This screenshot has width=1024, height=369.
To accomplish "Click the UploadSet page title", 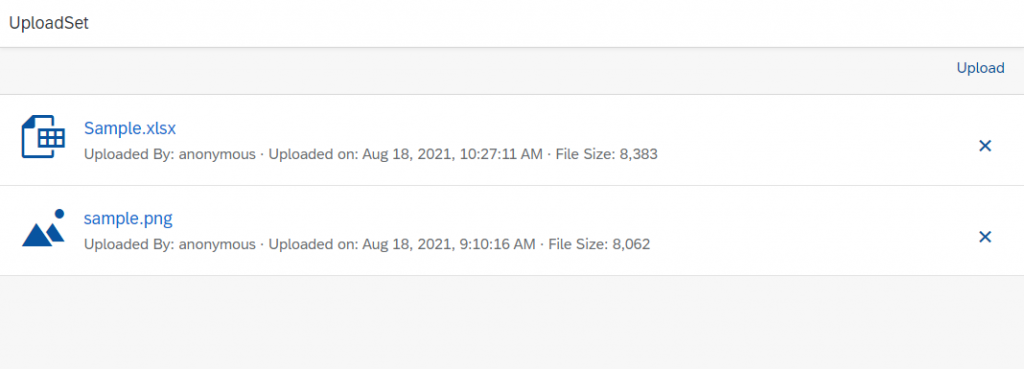I will tap(48, 24).
